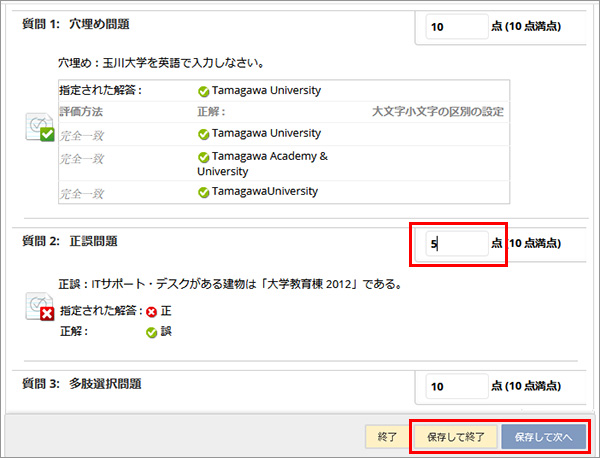Click the question 1 score field
Image resolution: width=600 pixels, height=458 pixels.
[x=457, y=27]
